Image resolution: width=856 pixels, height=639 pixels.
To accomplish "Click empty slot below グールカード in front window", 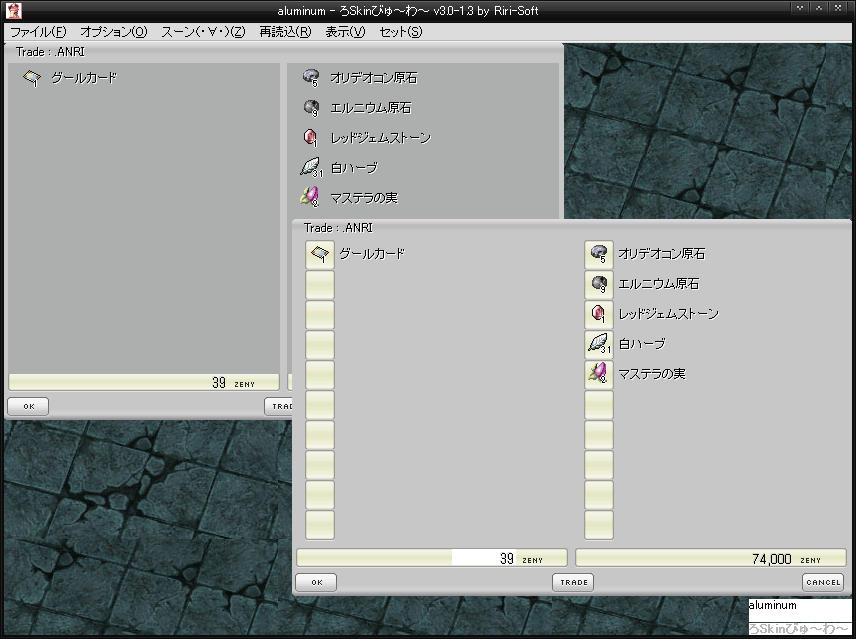I will coord(320,284).
